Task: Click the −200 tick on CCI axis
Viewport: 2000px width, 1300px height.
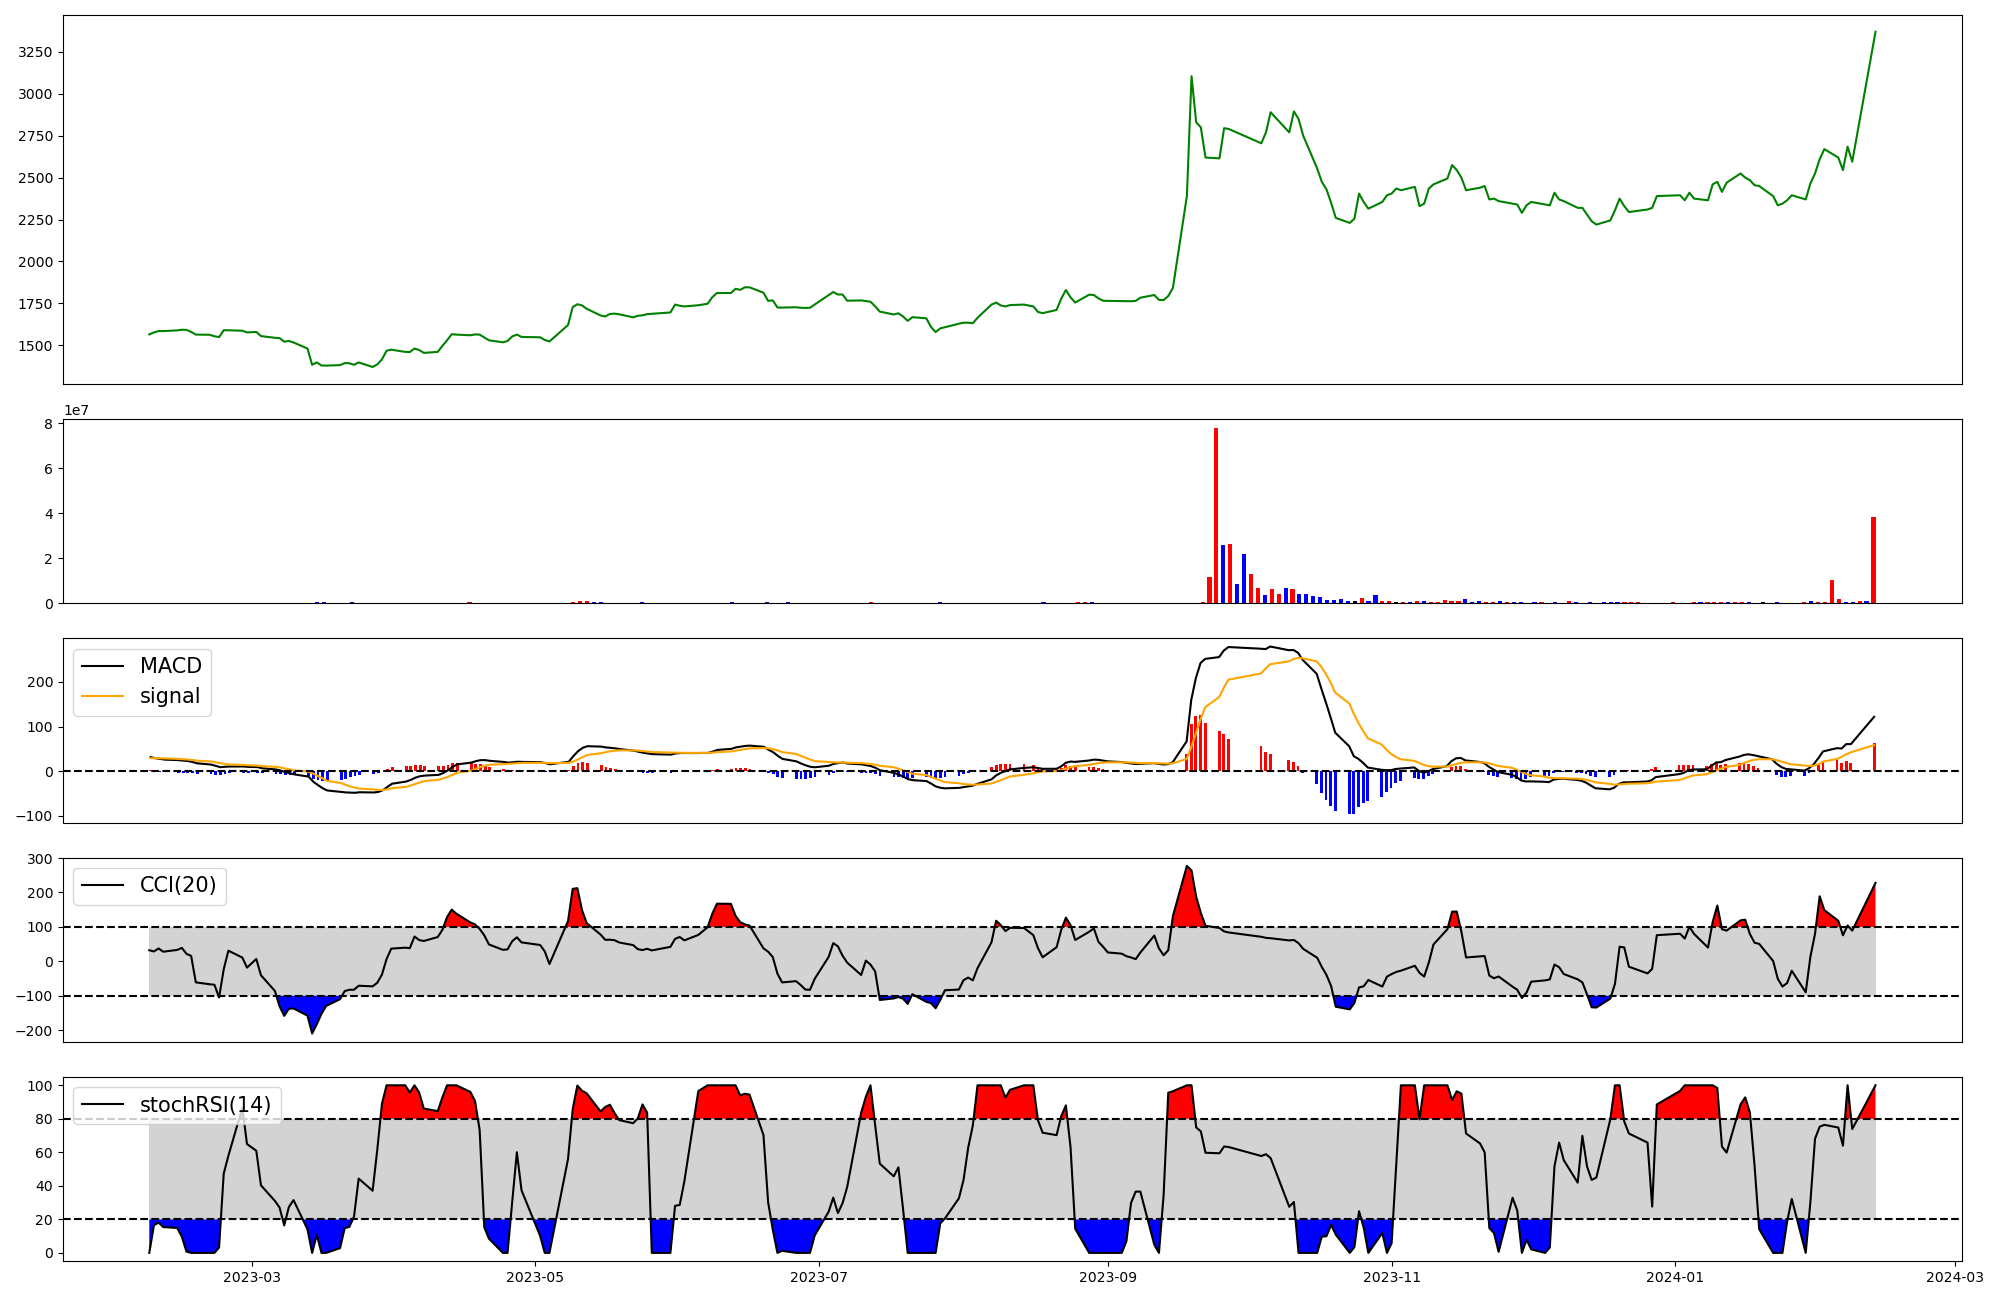Action: coord(35,1031)
